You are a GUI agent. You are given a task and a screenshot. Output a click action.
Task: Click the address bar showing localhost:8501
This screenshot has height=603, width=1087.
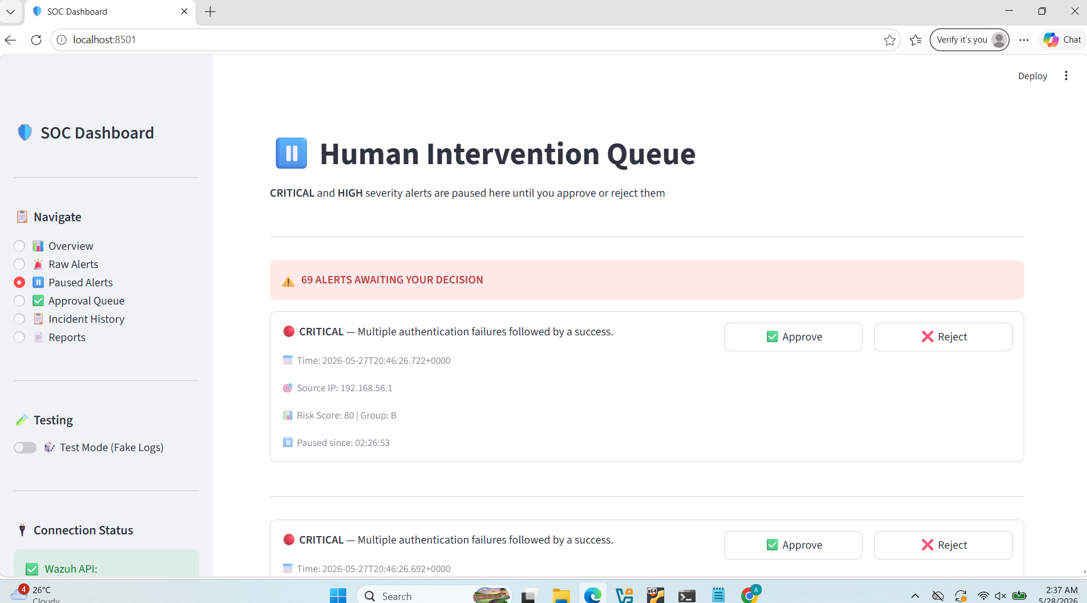point(474,40)
